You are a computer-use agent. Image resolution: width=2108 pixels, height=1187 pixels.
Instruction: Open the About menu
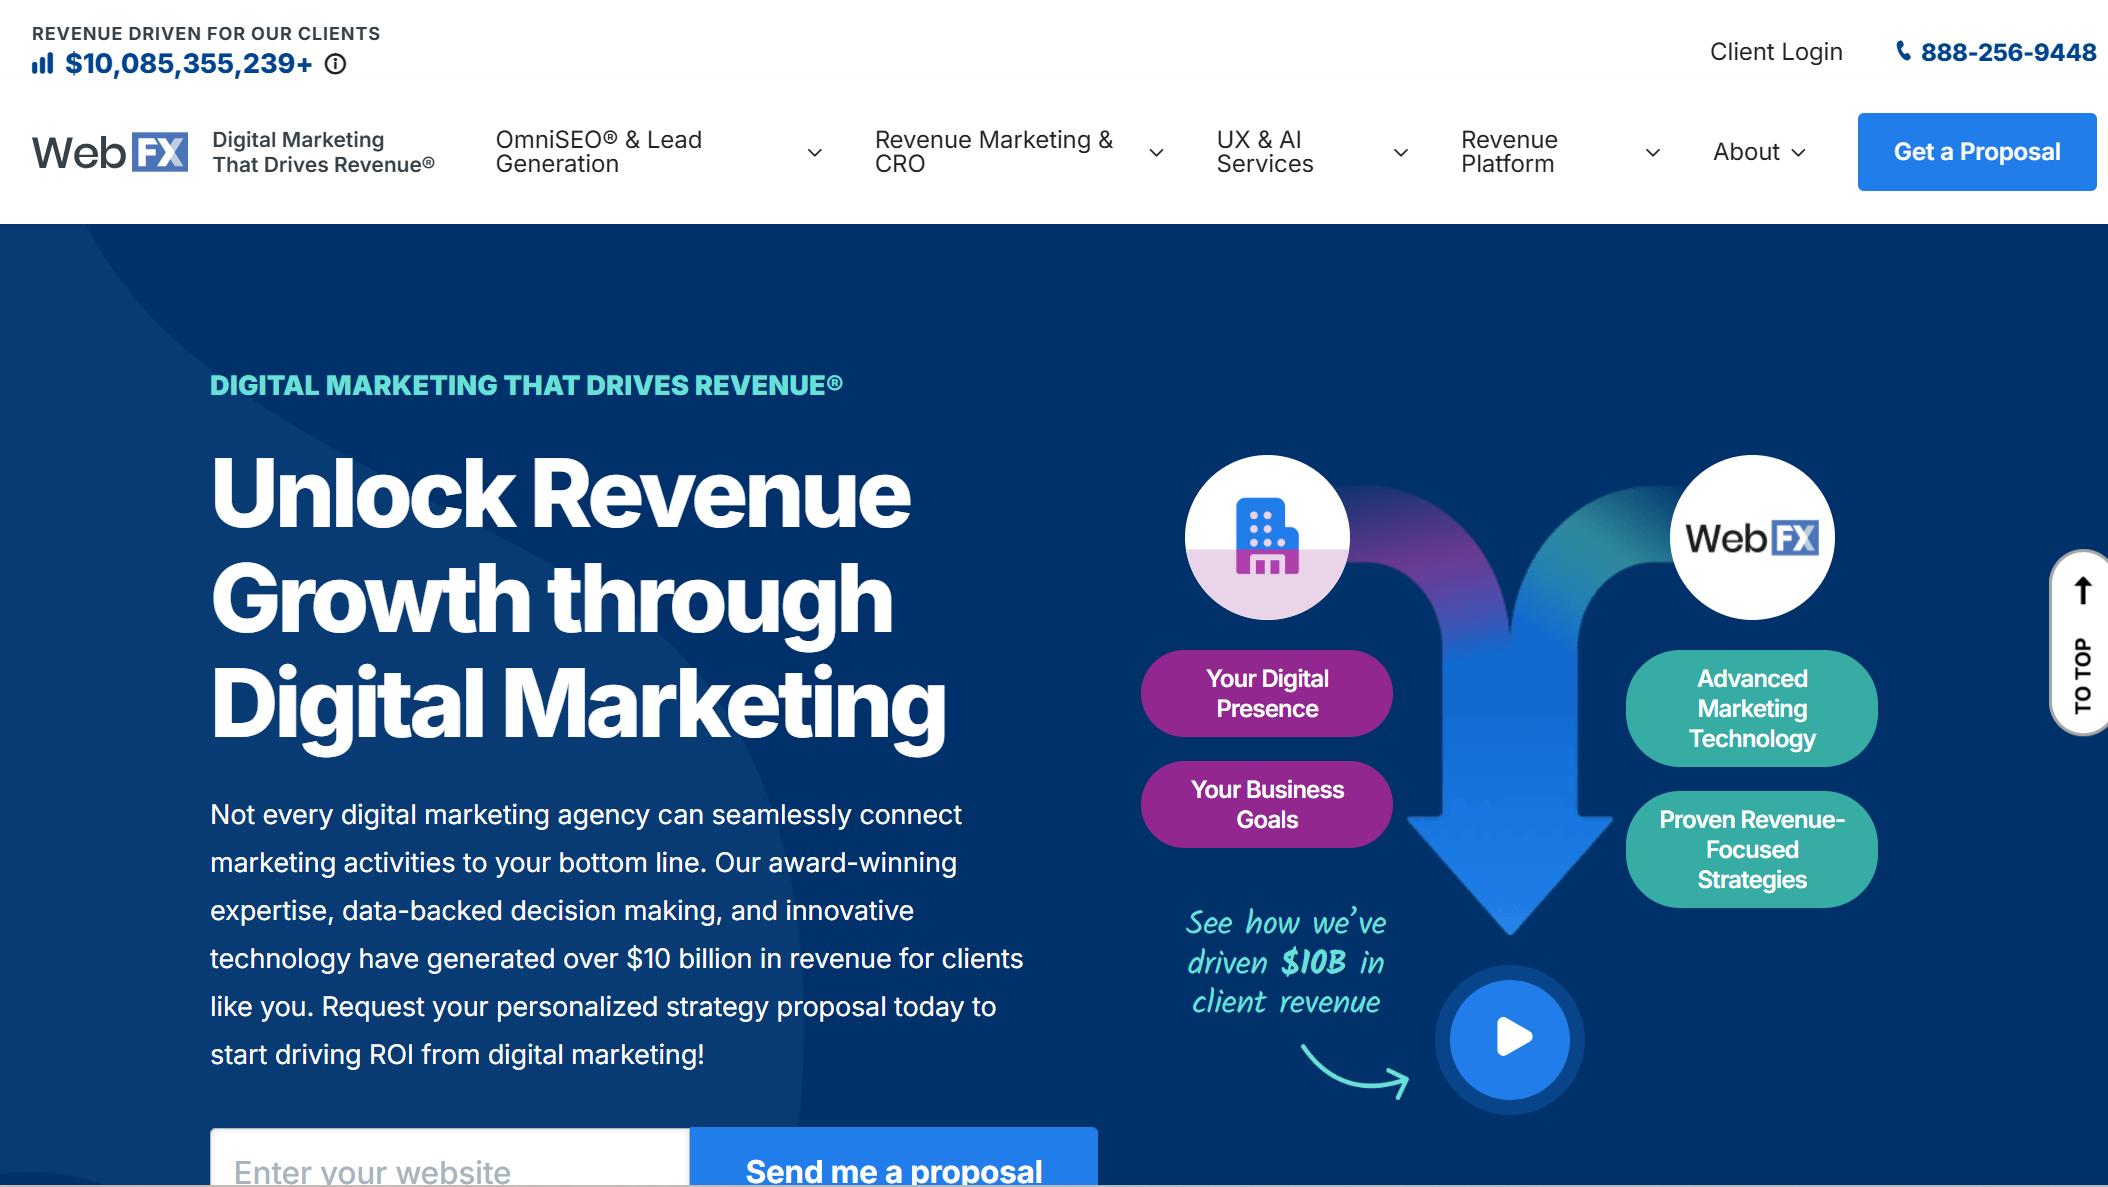point(1758,152)
